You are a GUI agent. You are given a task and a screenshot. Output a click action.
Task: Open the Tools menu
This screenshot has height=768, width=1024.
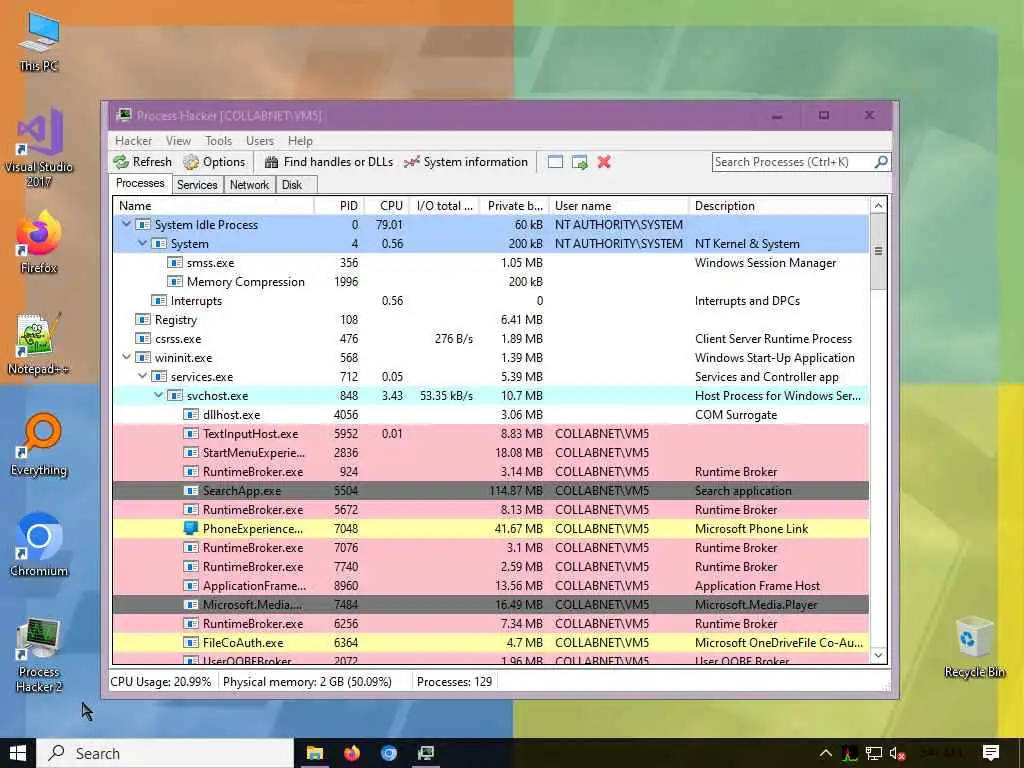click(218, 141)
